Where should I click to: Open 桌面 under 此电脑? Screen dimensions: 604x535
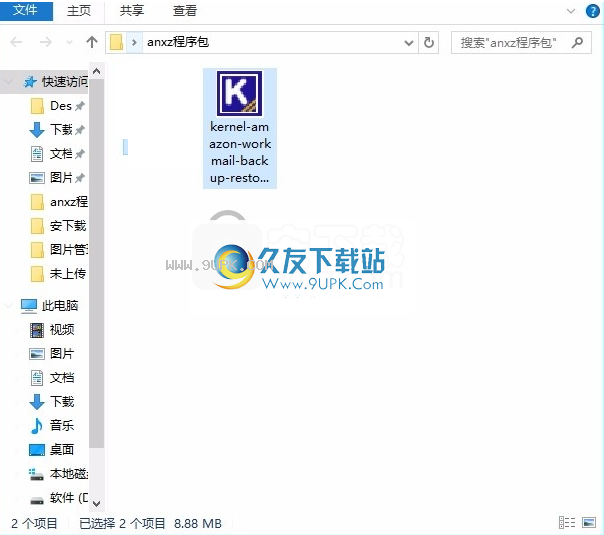62,449
